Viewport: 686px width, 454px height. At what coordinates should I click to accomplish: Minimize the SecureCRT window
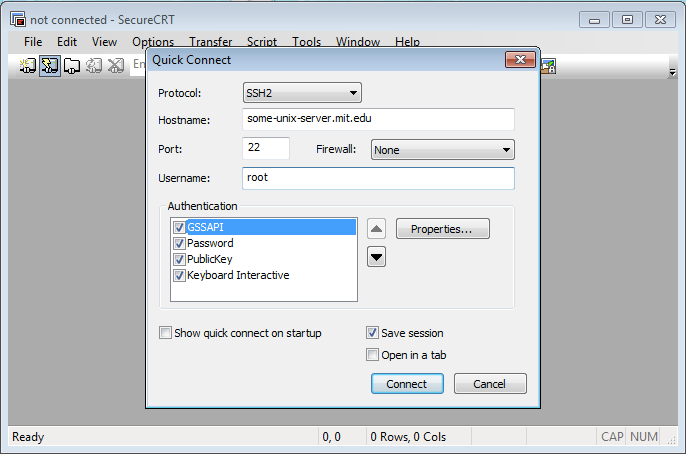[594, 20]
